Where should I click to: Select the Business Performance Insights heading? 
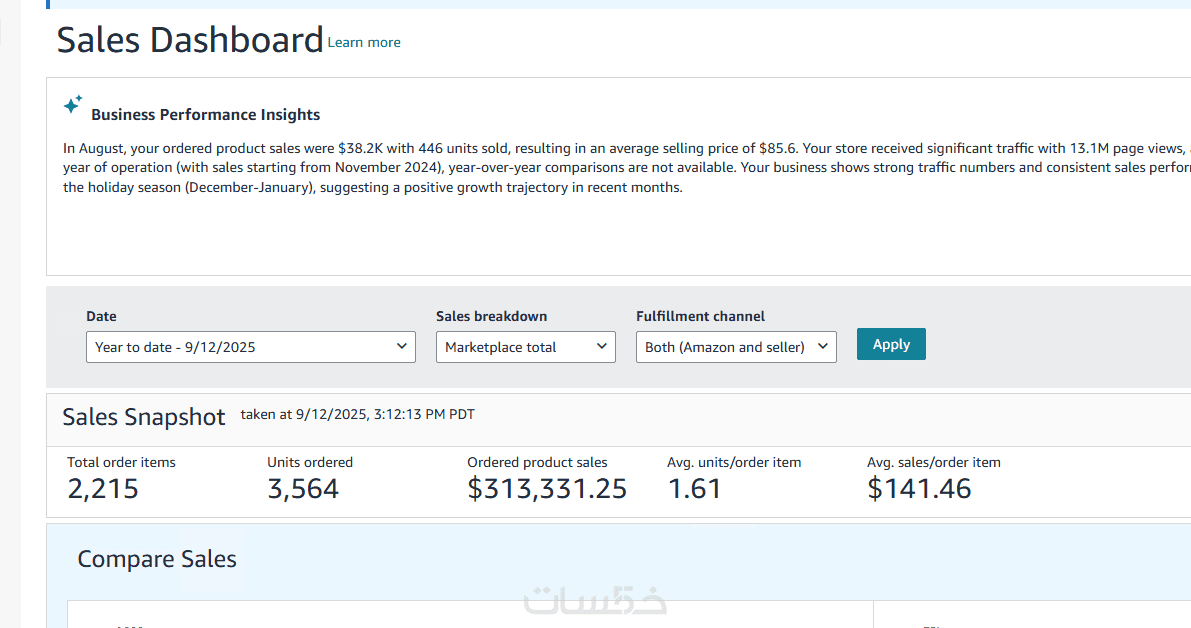[205, 115]
